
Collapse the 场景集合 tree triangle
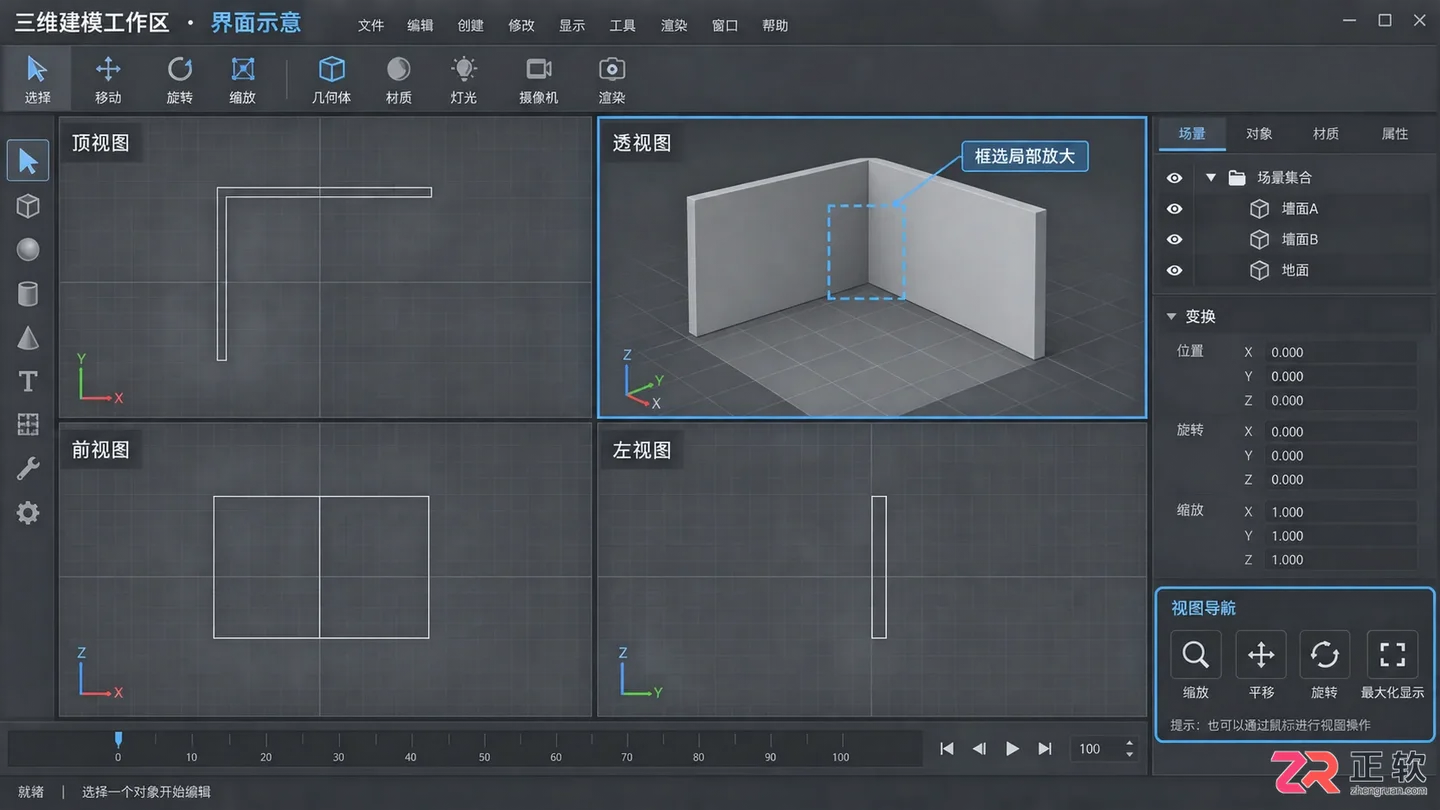click(1211, 177)
